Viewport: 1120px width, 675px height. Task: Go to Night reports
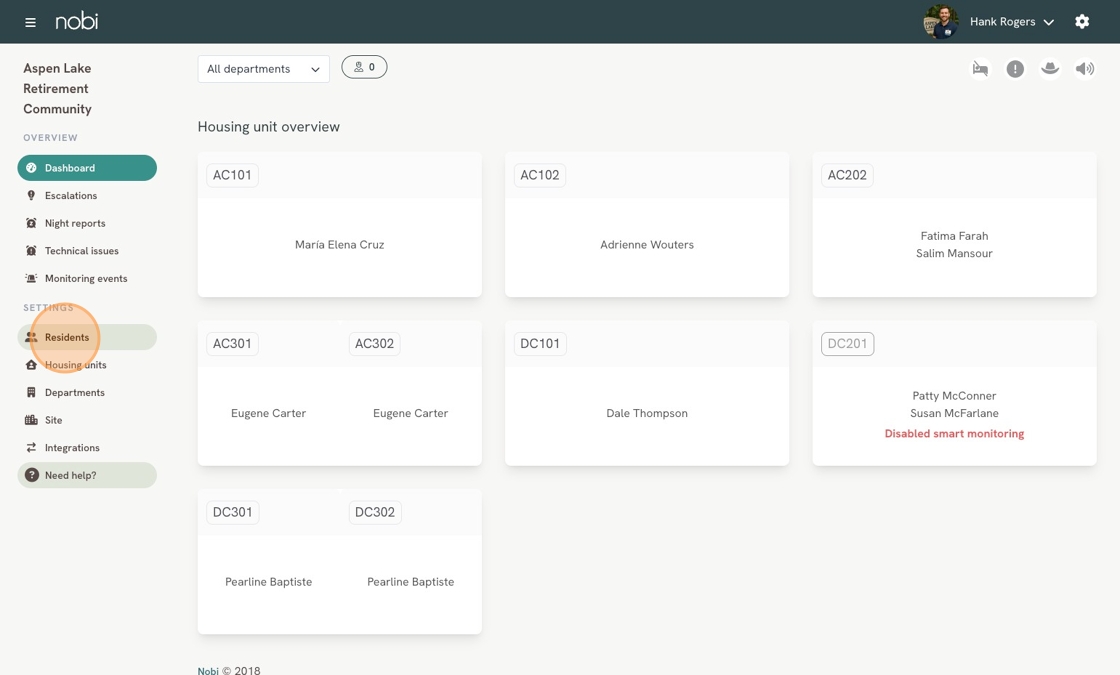tap(75, 223)
